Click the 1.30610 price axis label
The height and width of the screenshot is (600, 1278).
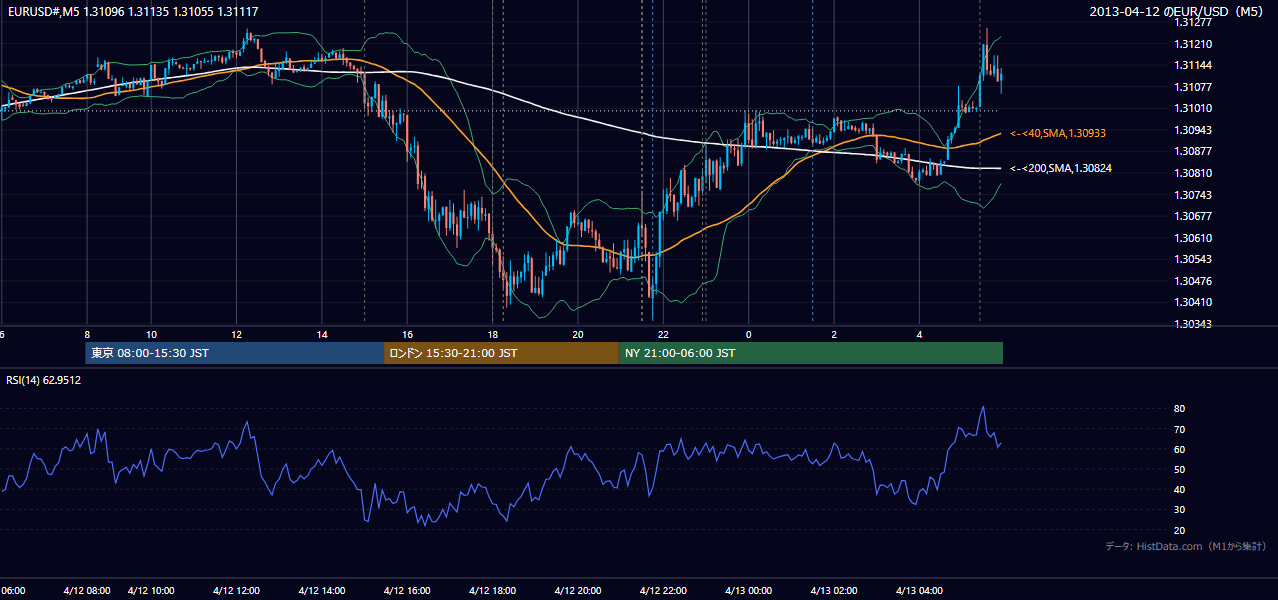coord(1194,238)
